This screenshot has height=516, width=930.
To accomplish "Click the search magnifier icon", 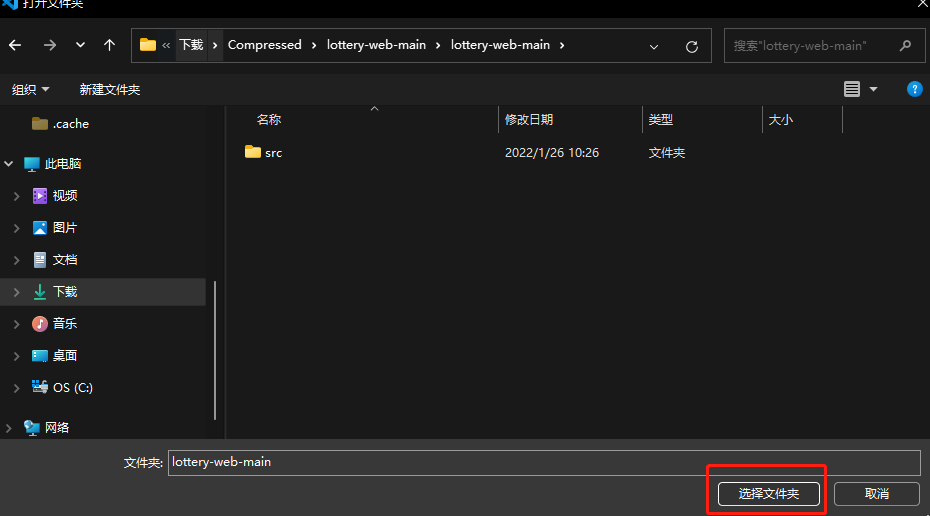I will coord(905,46).
